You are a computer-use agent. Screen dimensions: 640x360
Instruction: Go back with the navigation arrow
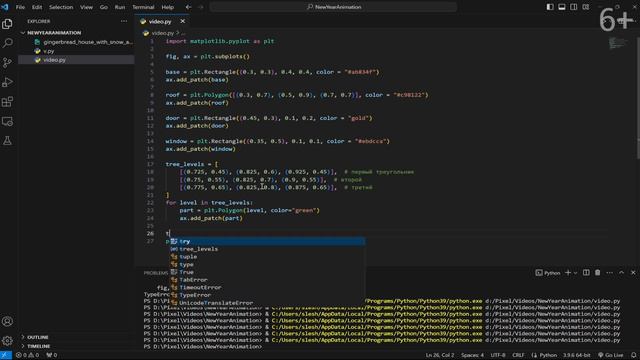pyautogui.click(x=188, y=7)
